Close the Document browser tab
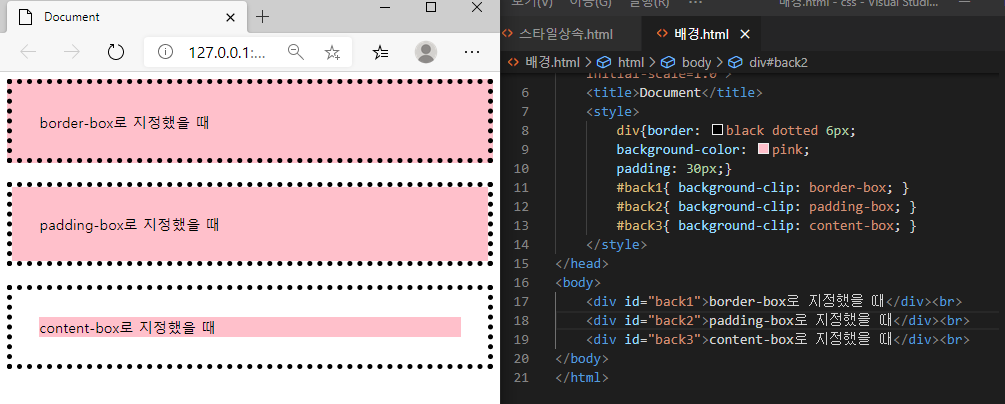 [231, 17]
